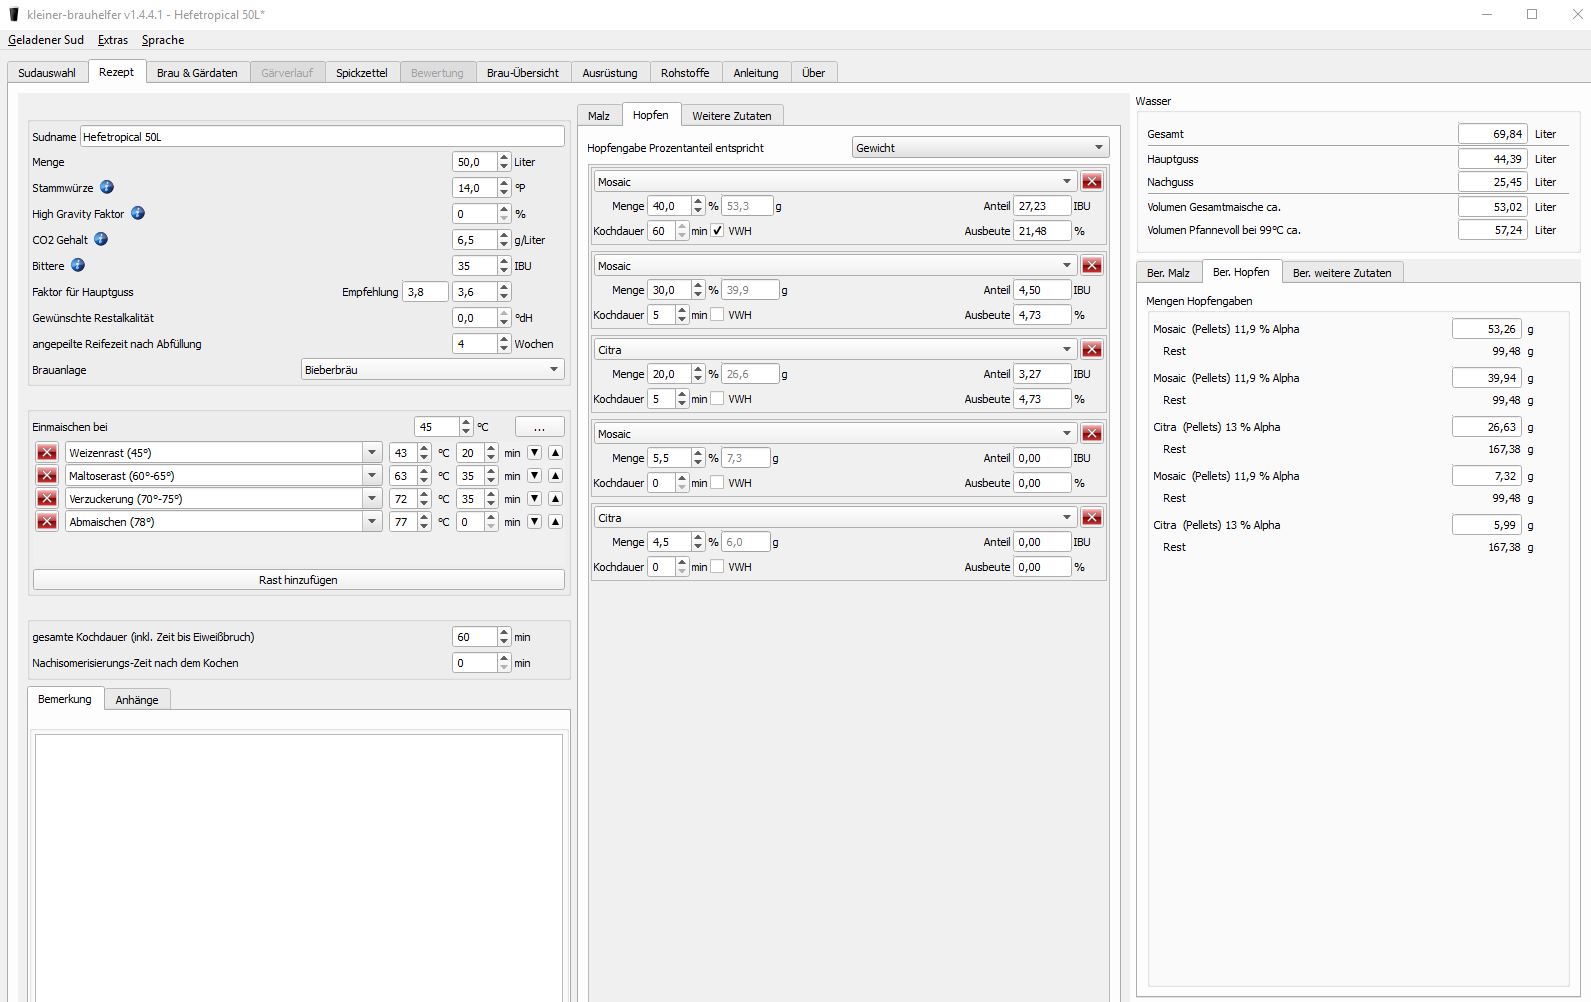This screenshot has width=1591, height=1002.
Task: Click the info icon beside High Gravity Faktor
Action: coord(138,213)
